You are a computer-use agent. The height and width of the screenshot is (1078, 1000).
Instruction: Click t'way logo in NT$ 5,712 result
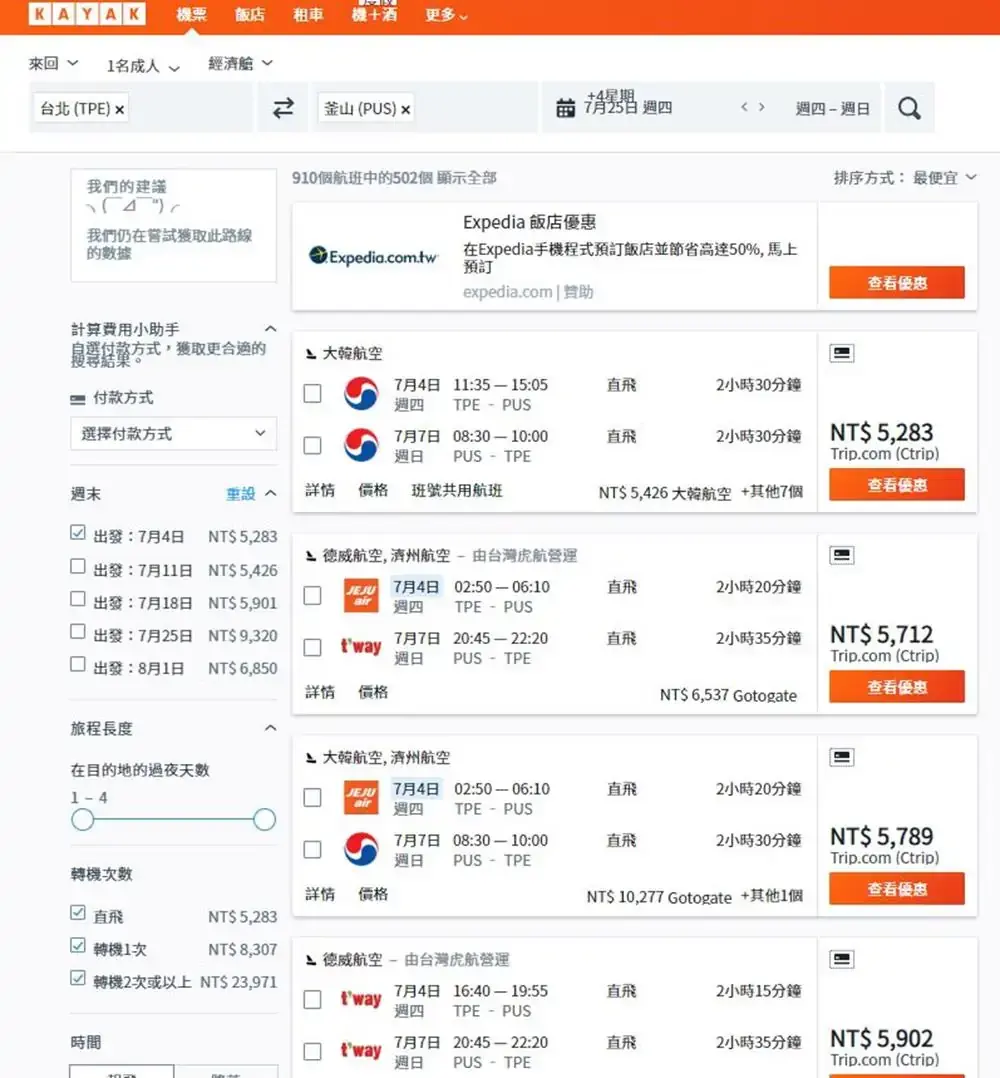(361, 646)
